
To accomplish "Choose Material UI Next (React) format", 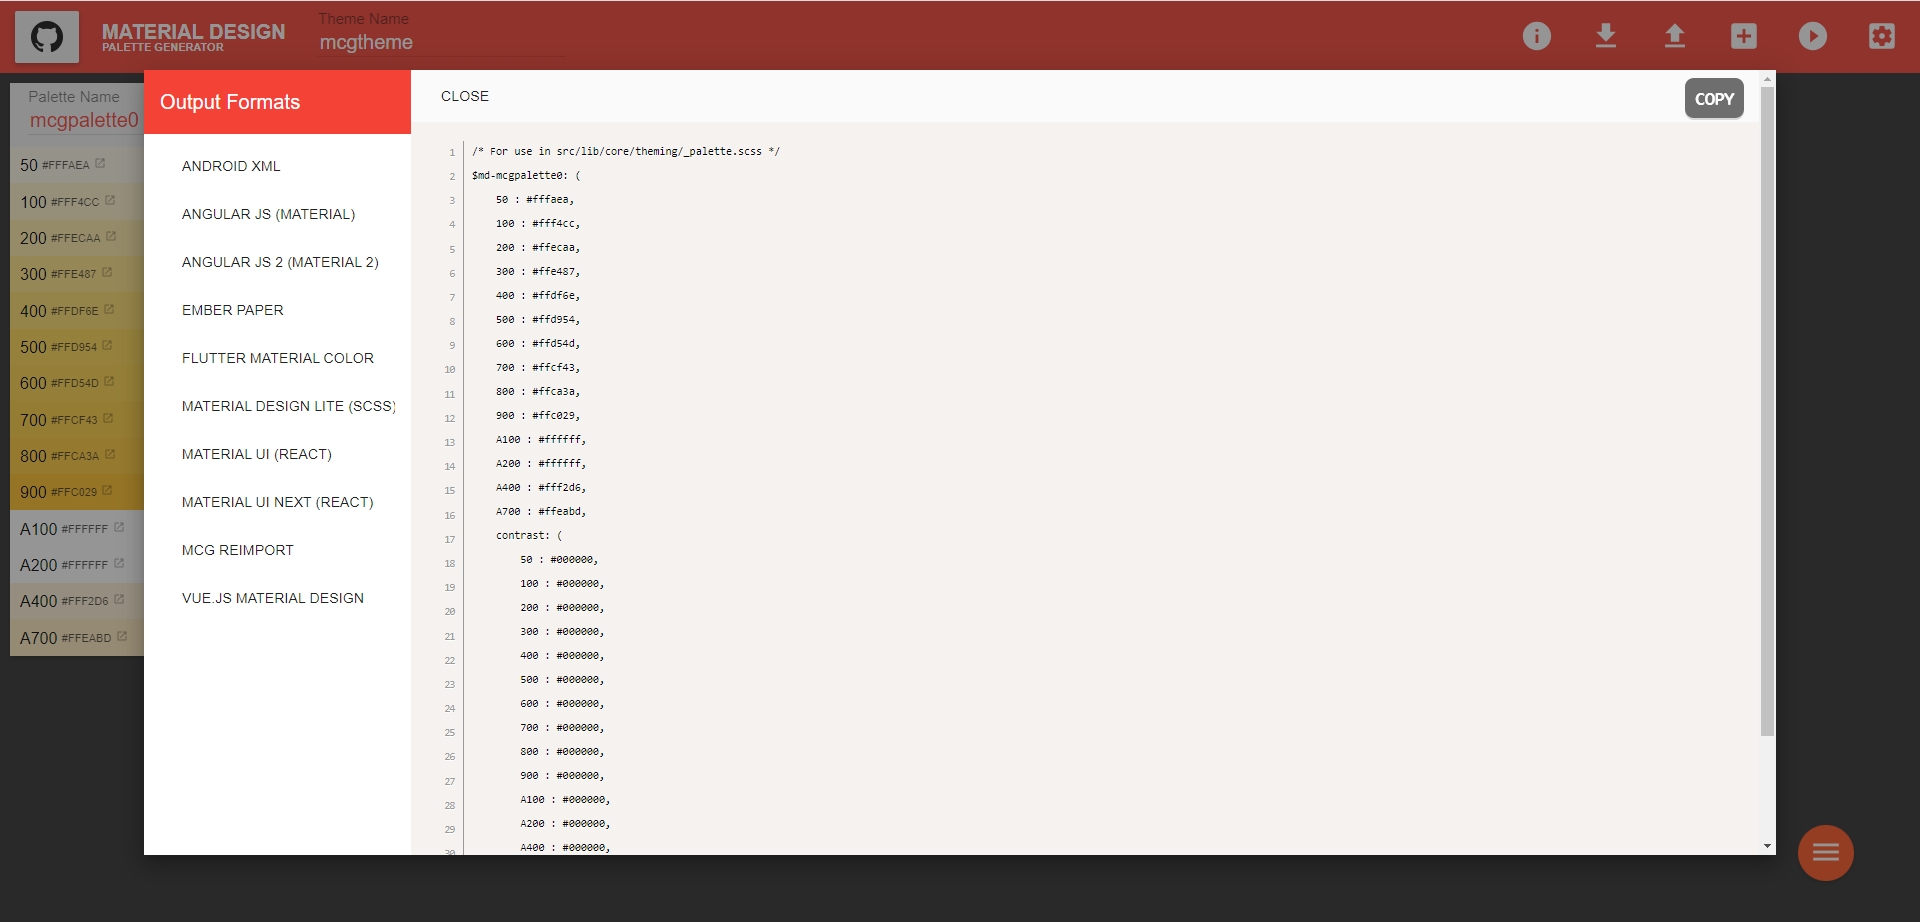I will [x=277, y=502].
